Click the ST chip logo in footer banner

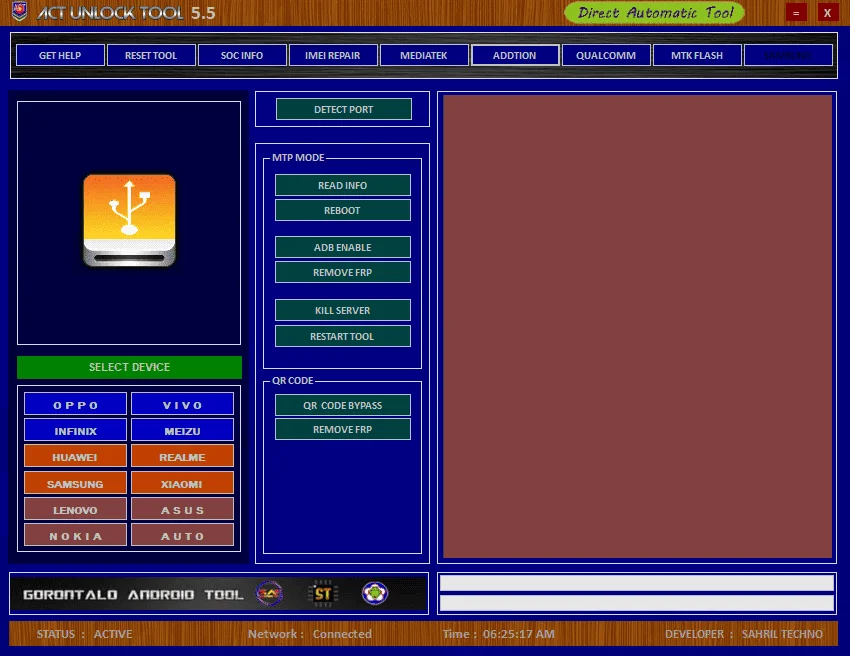click(x=323, y=594)
